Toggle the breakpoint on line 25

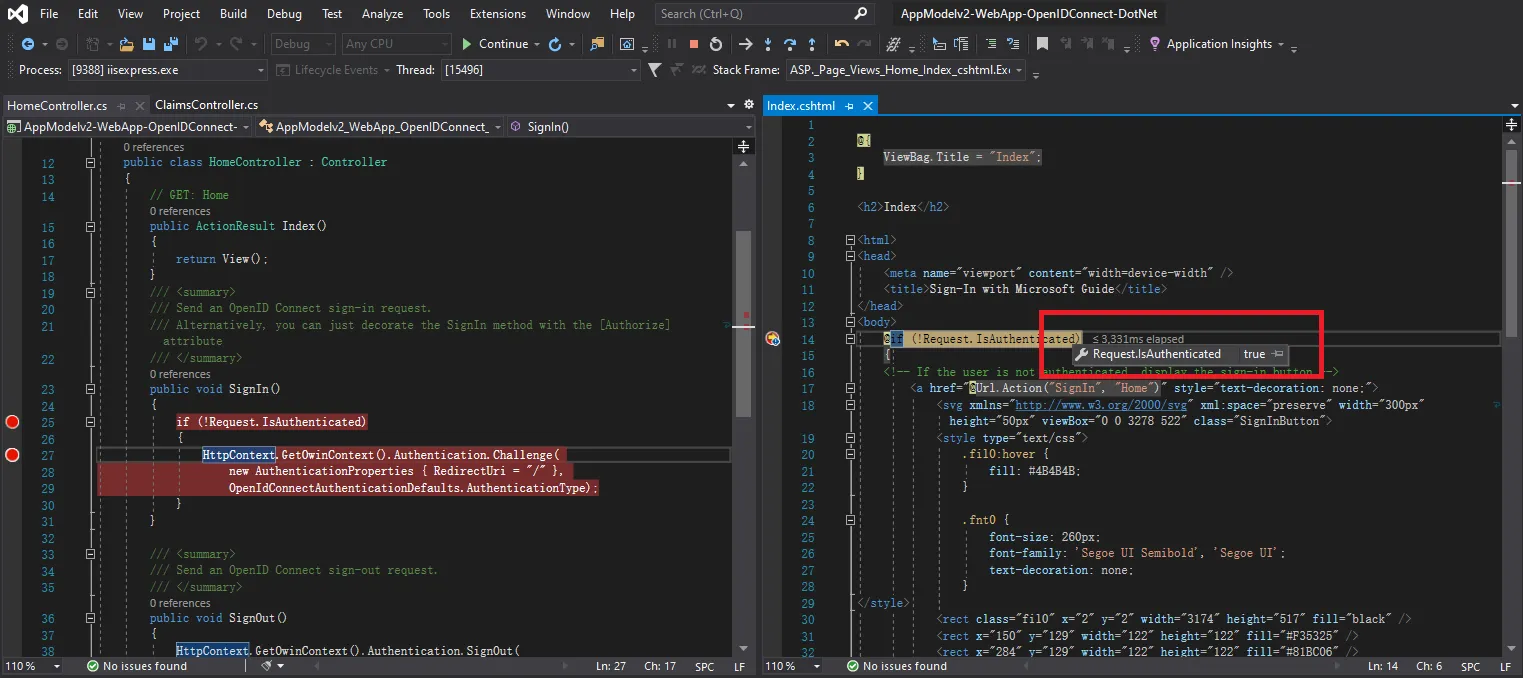coord(12,422)
